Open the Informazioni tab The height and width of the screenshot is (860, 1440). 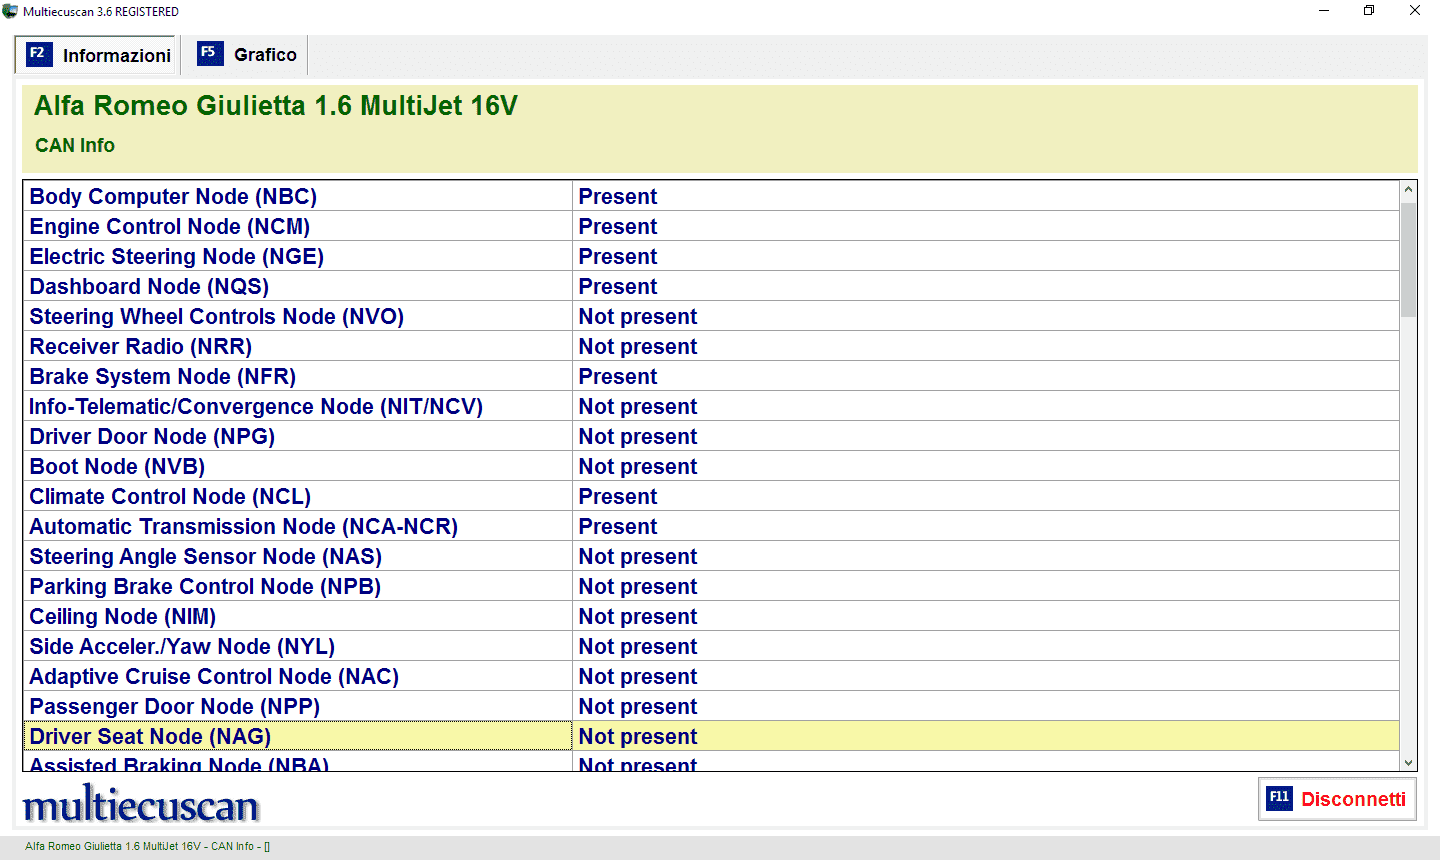tap(97, 55)
